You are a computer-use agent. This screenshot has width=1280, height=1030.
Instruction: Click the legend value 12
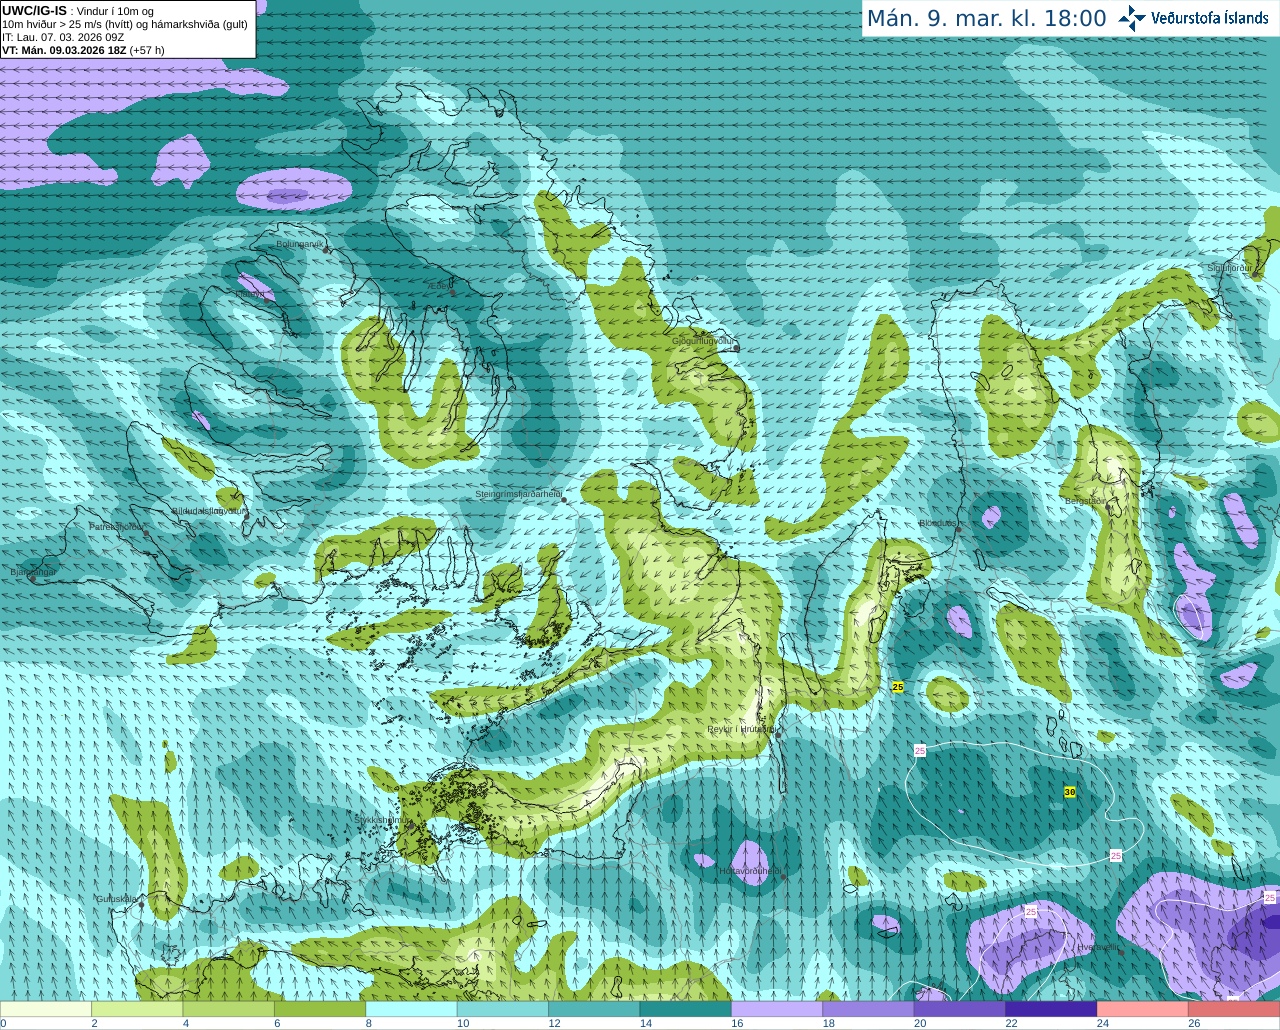554,1023
